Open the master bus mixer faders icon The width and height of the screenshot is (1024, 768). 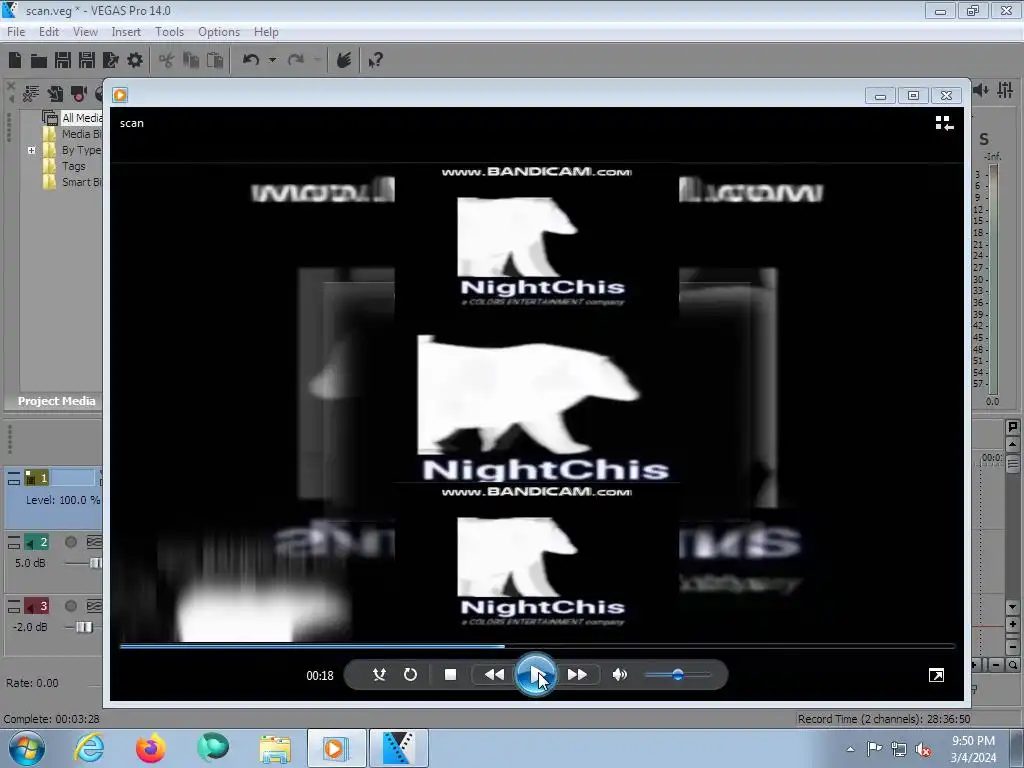click(x=1006, y=90)
